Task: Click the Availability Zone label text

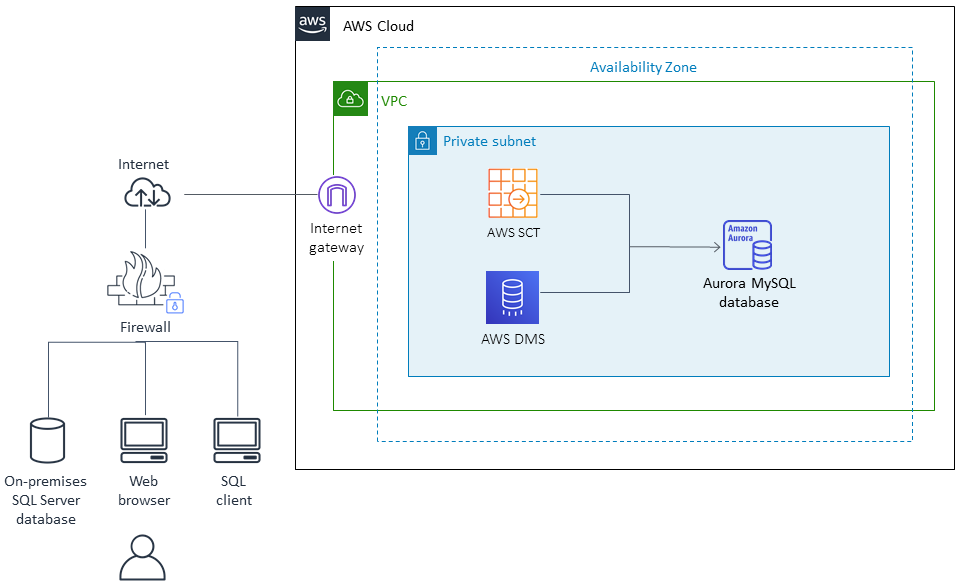Action: (x=644, y=67)
